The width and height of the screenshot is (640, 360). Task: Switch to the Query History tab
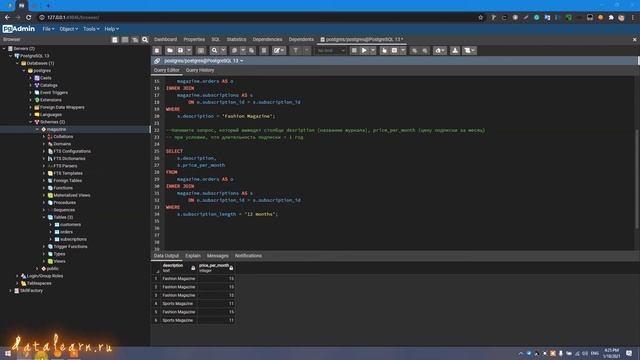pyautogui.click(x=200, y=70)
